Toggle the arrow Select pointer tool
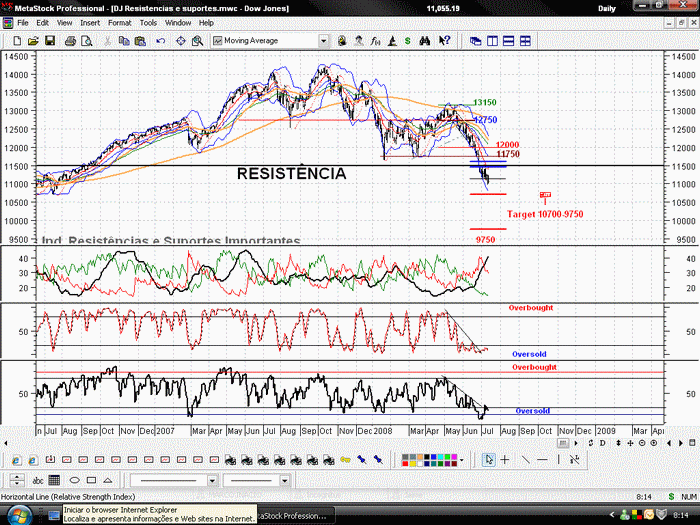The height and width of the screenshot is (525, 700). coord(489,459)
